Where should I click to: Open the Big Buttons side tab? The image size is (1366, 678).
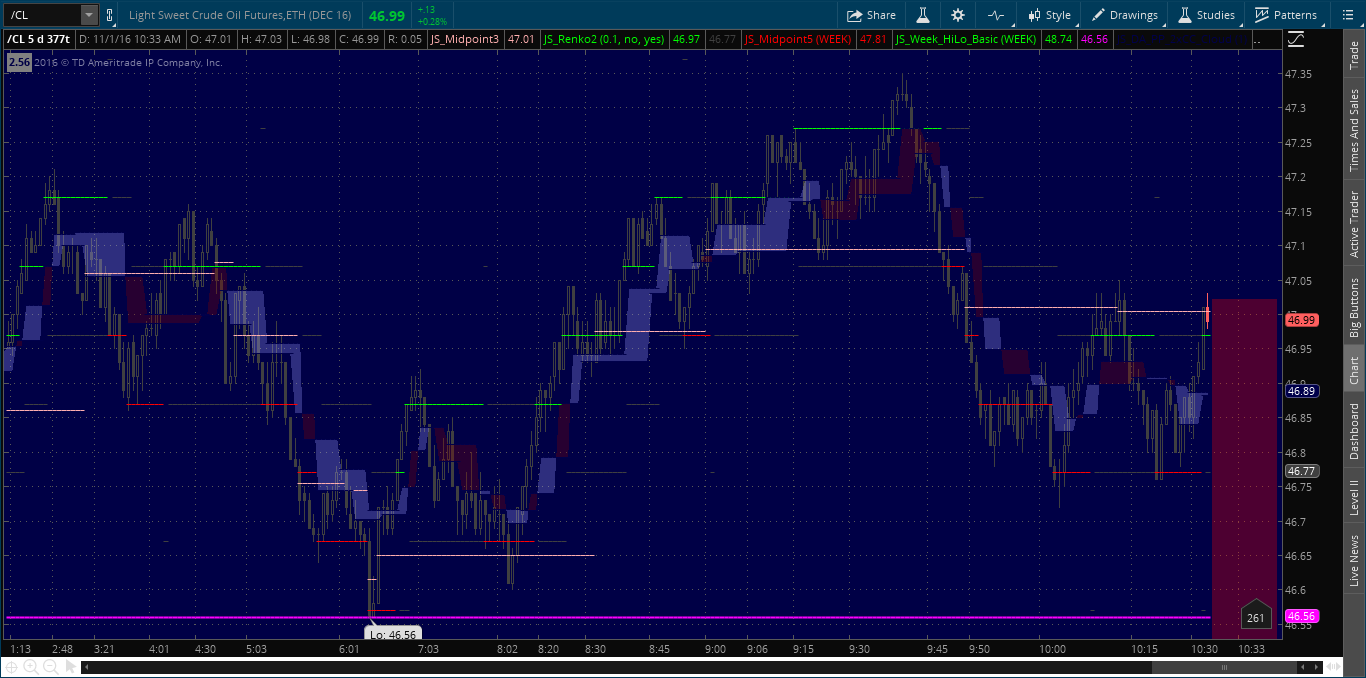1355,306
